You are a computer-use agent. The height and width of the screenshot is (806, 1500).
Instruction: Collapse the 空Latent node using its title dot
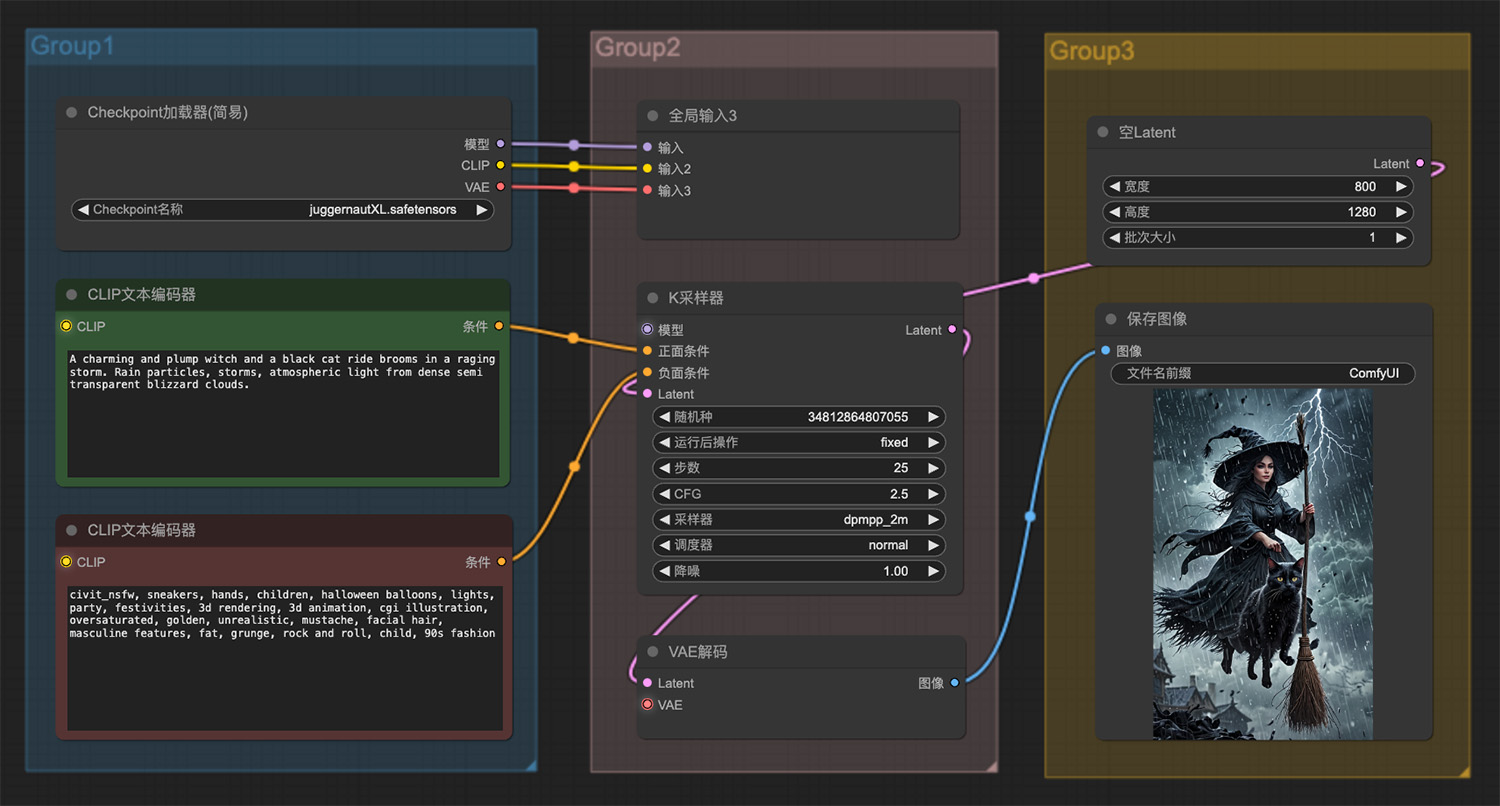point(1103,132)
